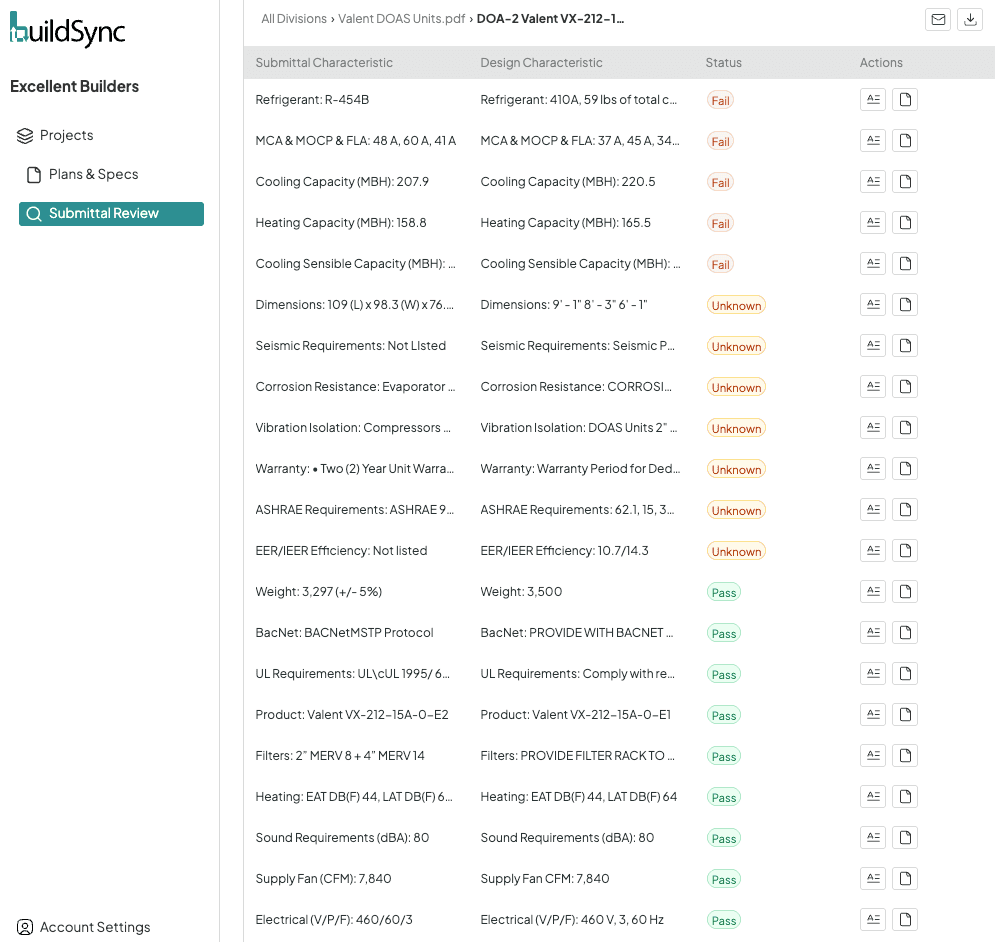Open document icon for Warranty row
Image resolution: width=995 pixels, height=942 pixels.
click(905, 468)
